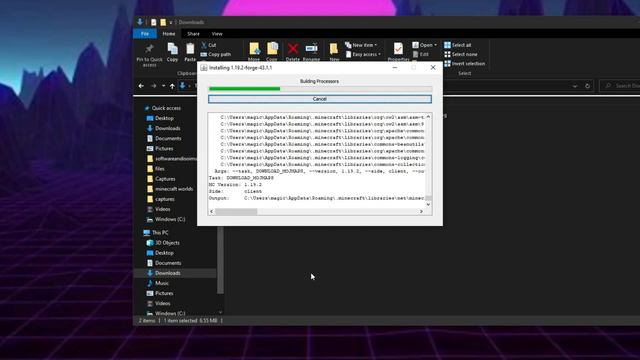Click the log horizontal scrollbar thumb
This screenshot has width=640, height=360.
click(236, 211)
